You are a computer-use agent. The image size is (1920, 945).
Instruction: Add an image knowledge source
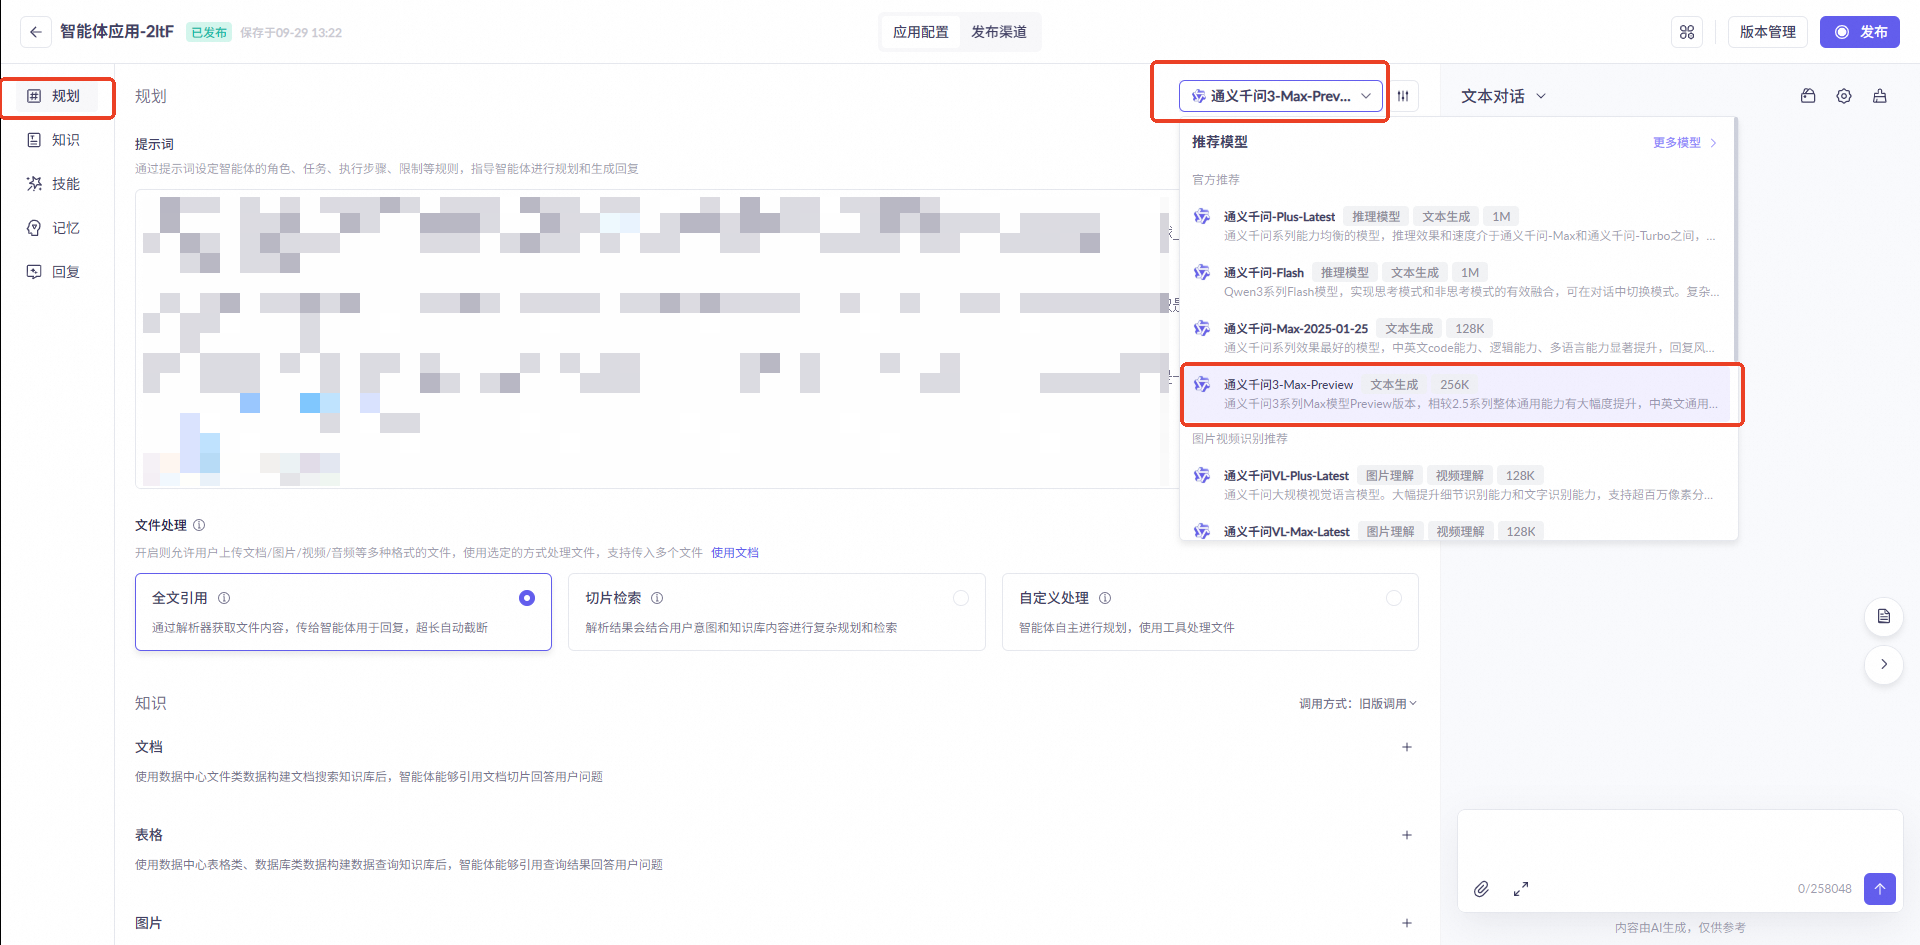[1407, 923]
